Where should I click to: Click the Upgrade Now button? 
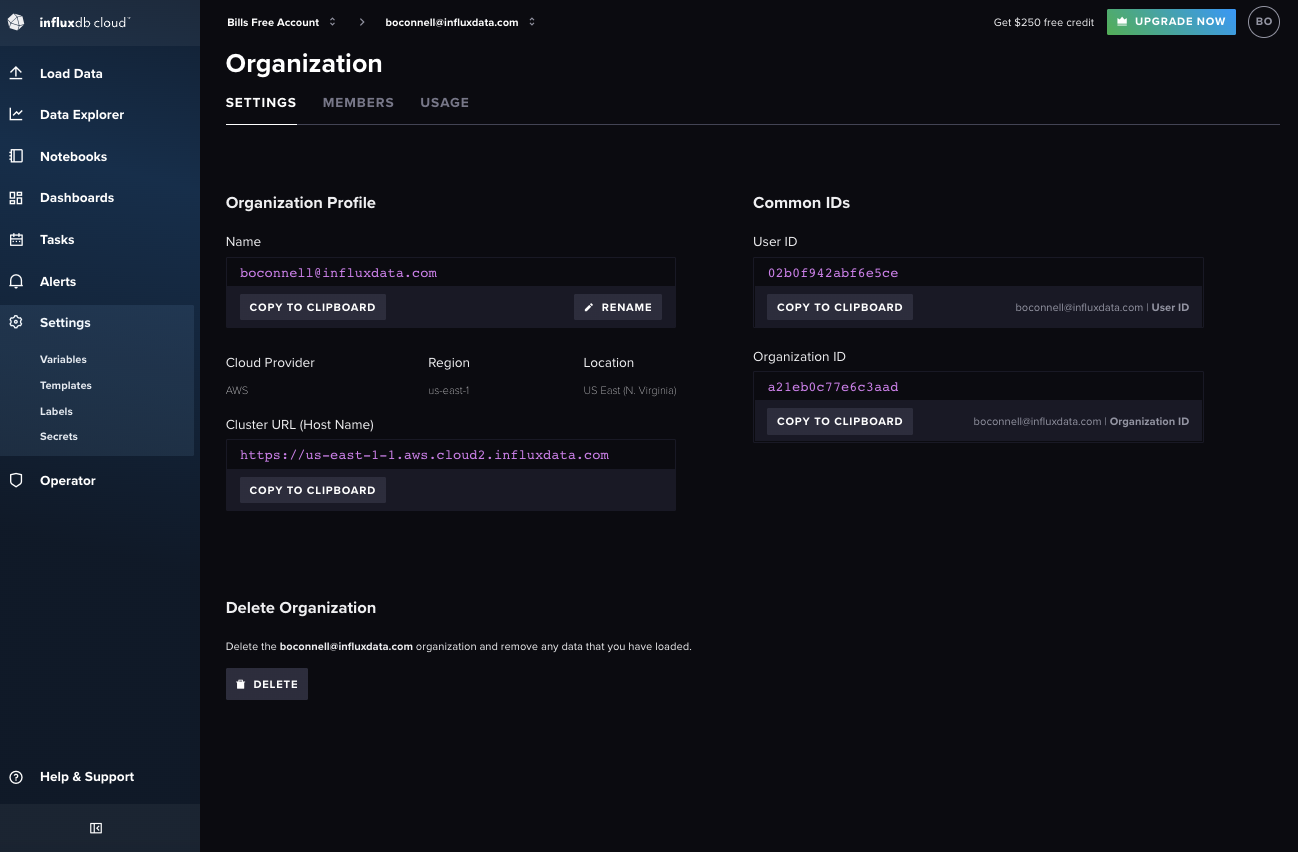[x=1171, y=20]
